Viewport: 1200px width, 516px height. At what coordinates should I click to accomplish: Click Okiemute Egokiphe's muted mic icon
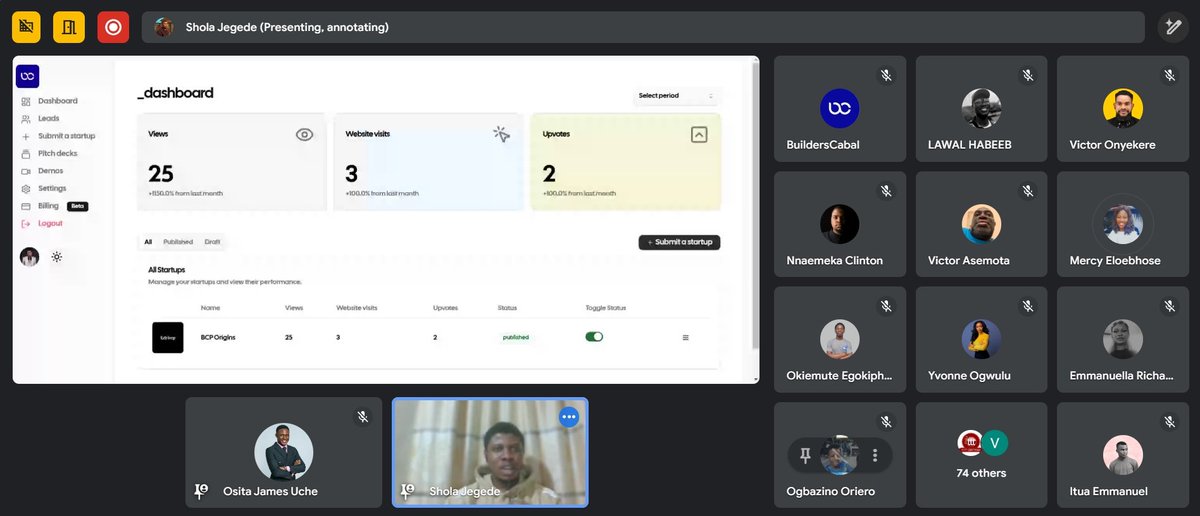point(886,306)
